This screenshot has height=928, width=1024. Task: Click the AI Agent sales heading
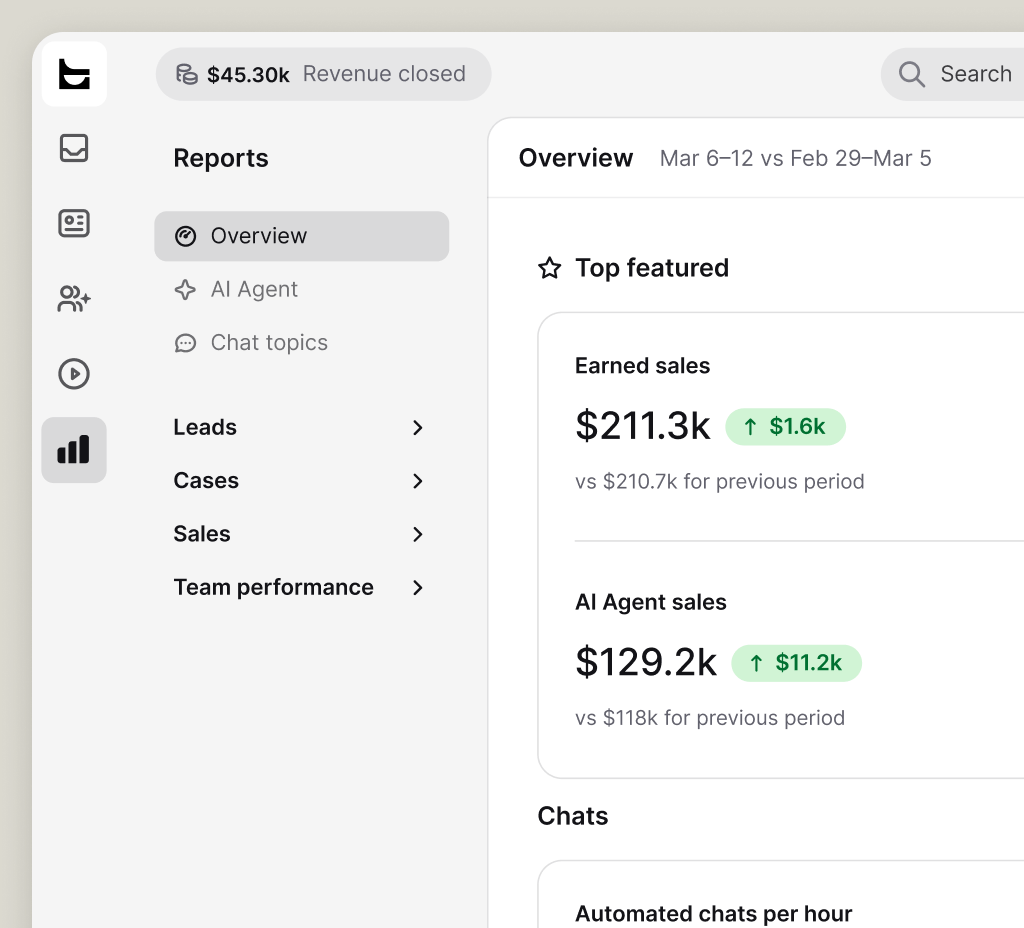[650, 602]
